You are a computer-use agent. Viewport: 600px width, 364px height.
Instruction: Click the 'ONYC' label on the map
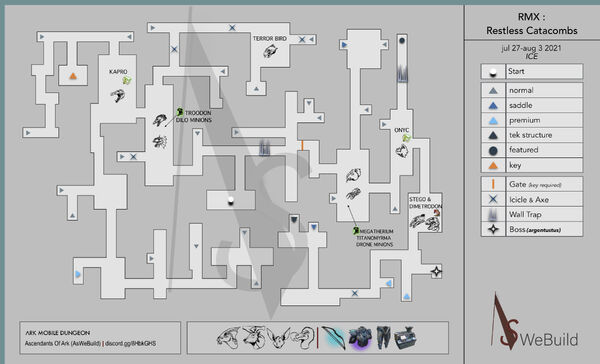pyautogui.click(x=401, y=130)
